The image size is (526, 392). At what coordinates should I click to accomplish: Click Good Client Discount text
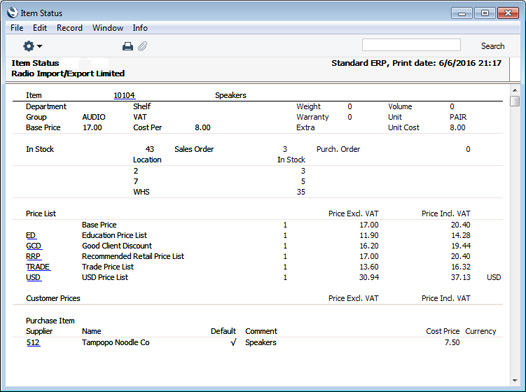(117, 246)
